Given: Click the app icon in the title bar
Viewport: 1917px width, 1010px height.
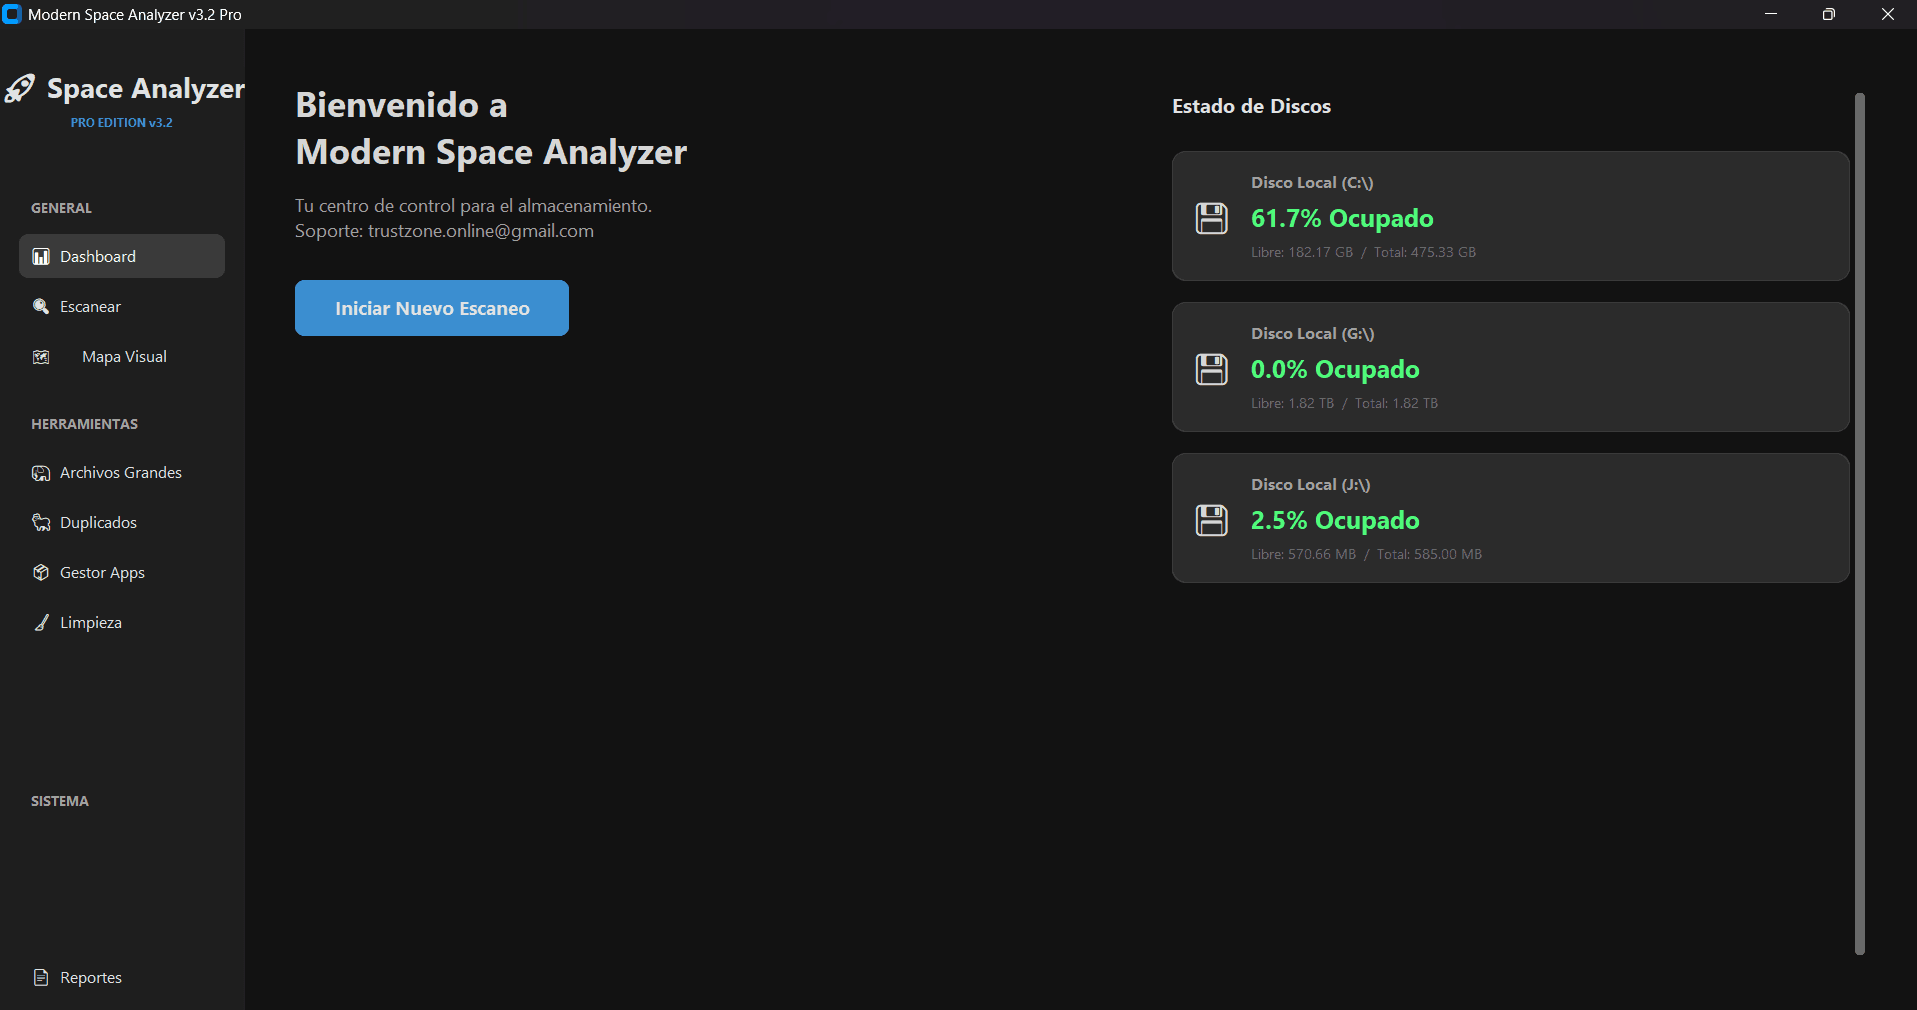Looking at the screenshot, I should [x=12, y=14].
